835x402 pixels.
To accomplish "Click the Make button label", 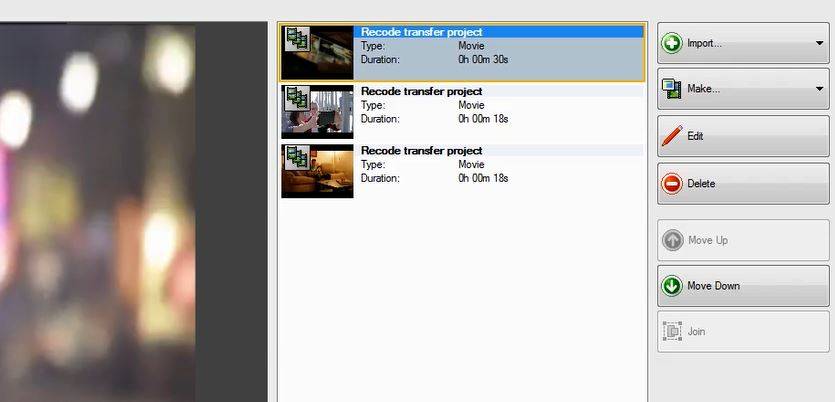I will pyautogui.click(x=703, y=89).
